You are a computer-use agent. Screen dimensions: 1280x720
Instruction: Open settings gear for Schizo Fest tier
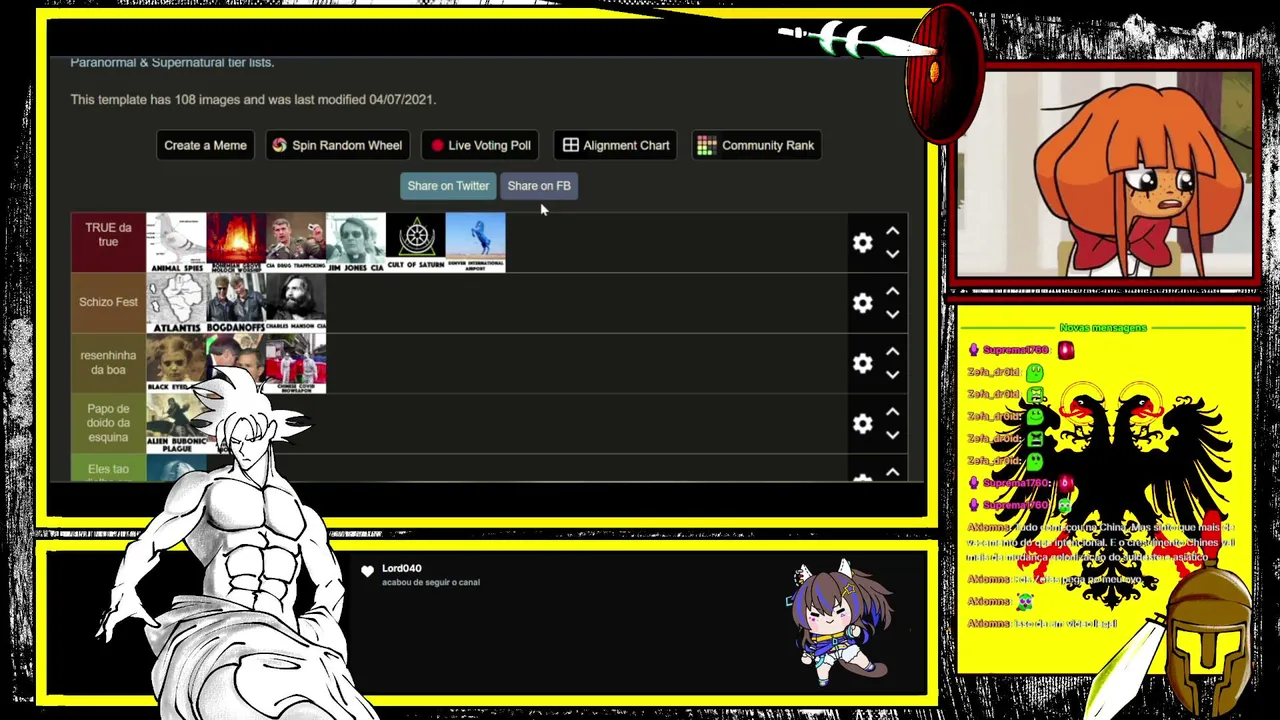pyautogui.click(x=862, y=303)
